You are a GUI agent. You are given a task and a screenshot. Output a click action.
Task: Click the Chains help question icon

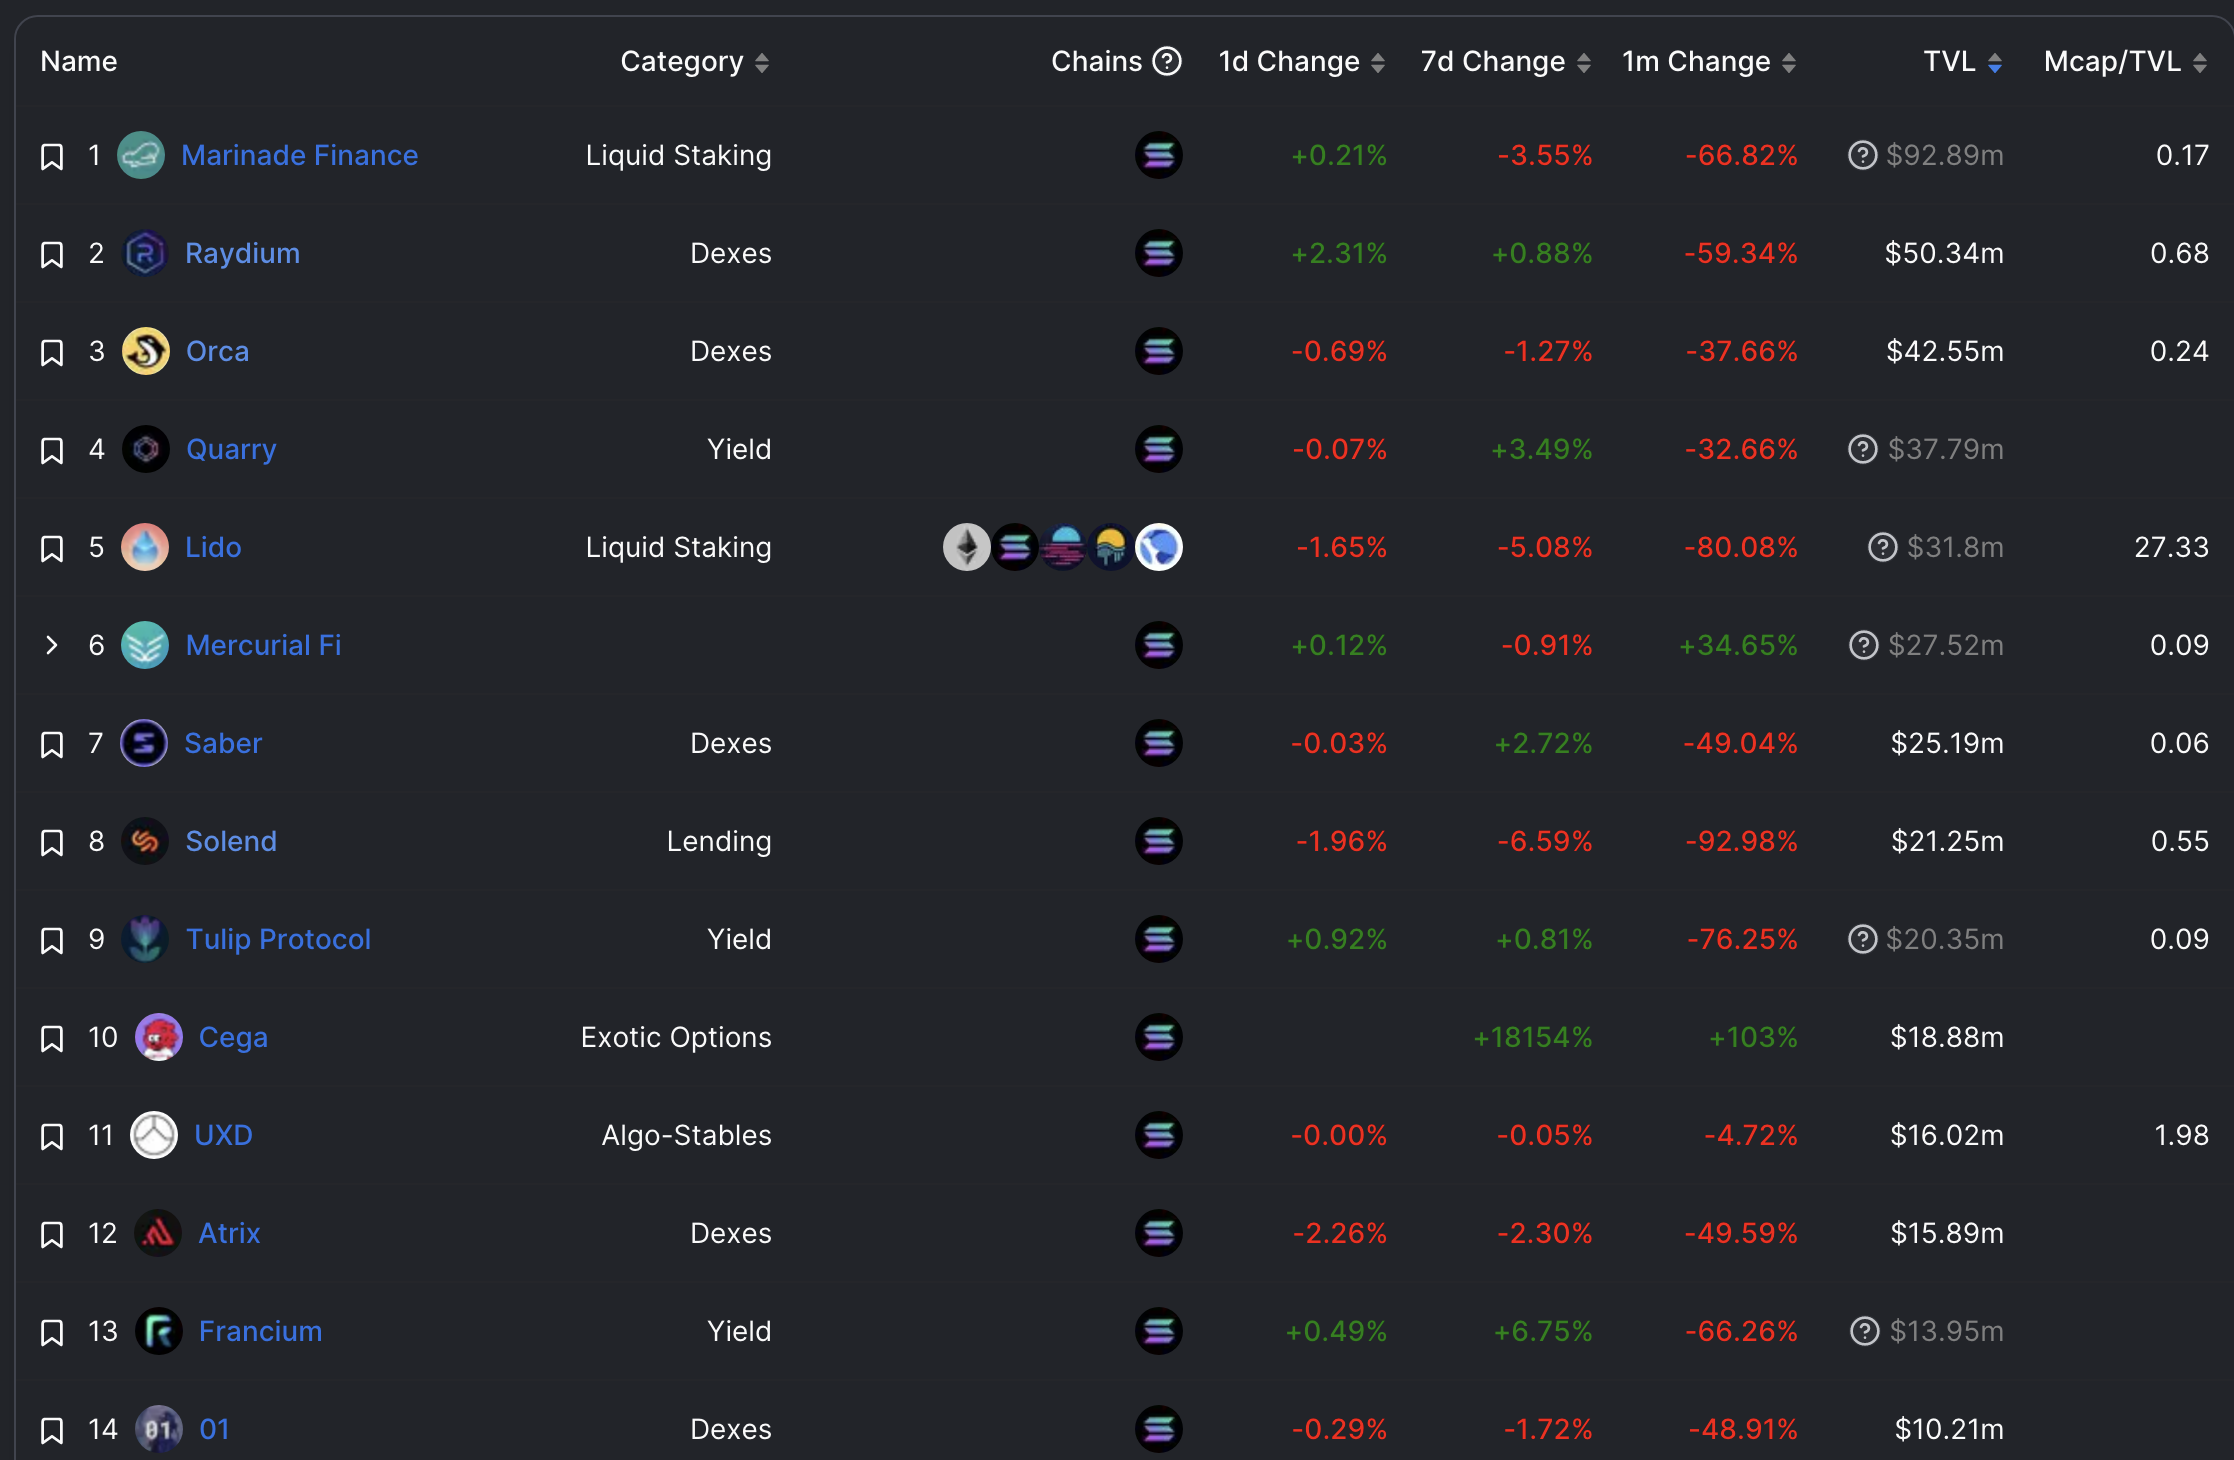pos(1167,61)
